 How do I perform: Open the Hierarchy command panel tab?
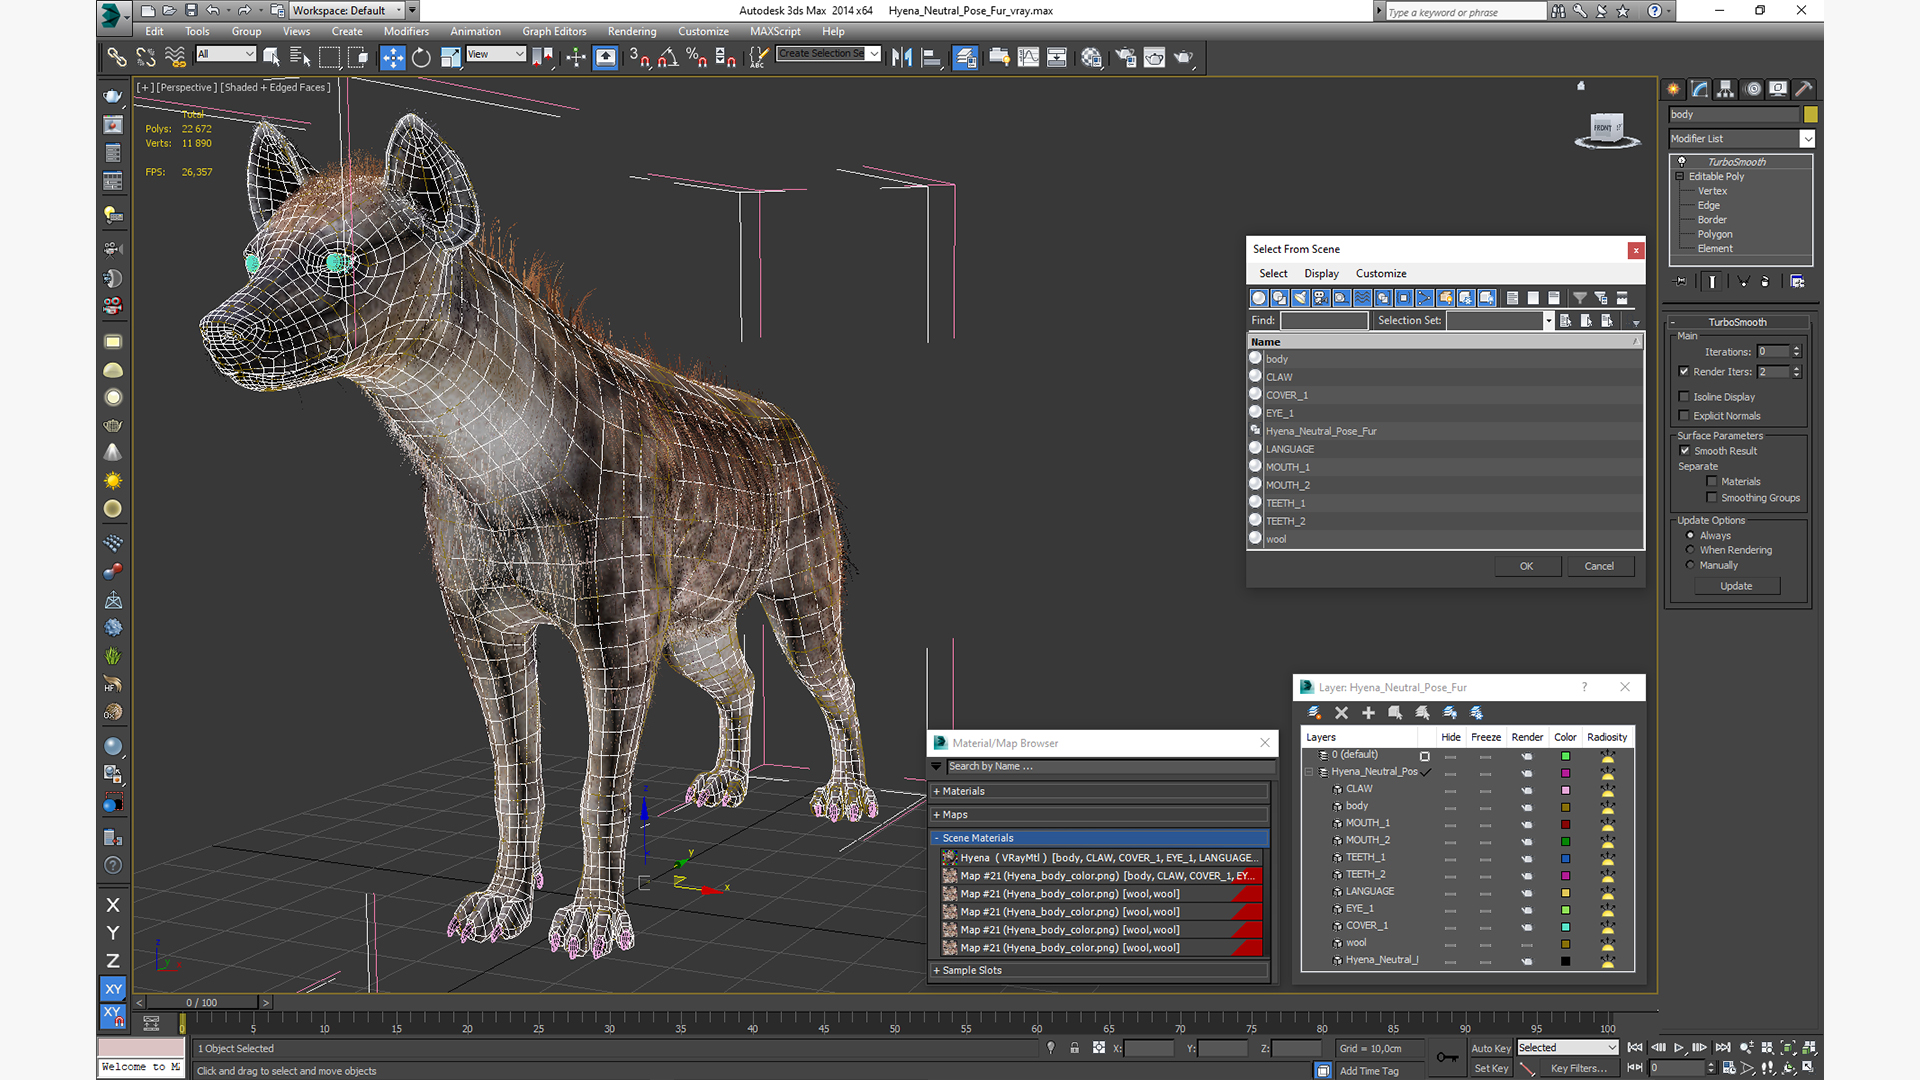1726,89
